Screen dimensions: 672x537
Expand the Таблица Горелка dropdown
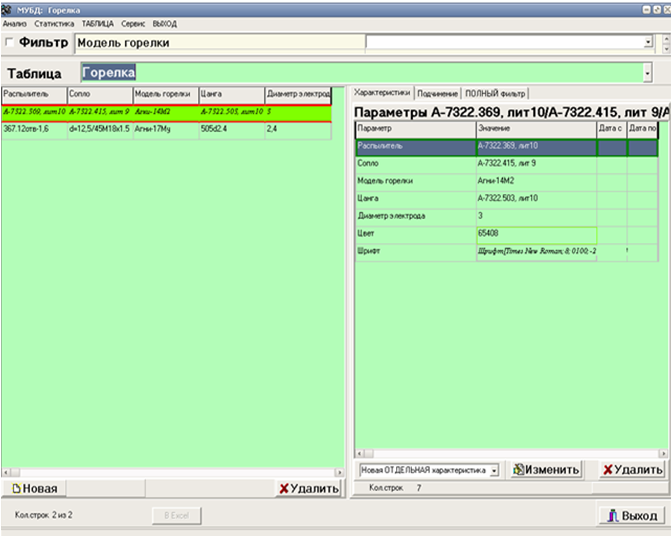click(647, 73)
